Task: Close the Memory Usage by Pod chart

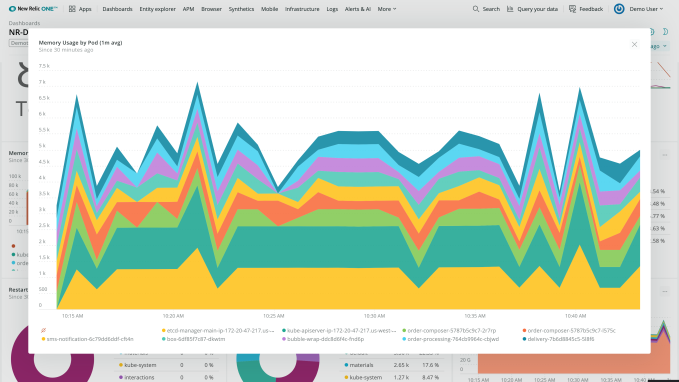Action: [634, 45]
